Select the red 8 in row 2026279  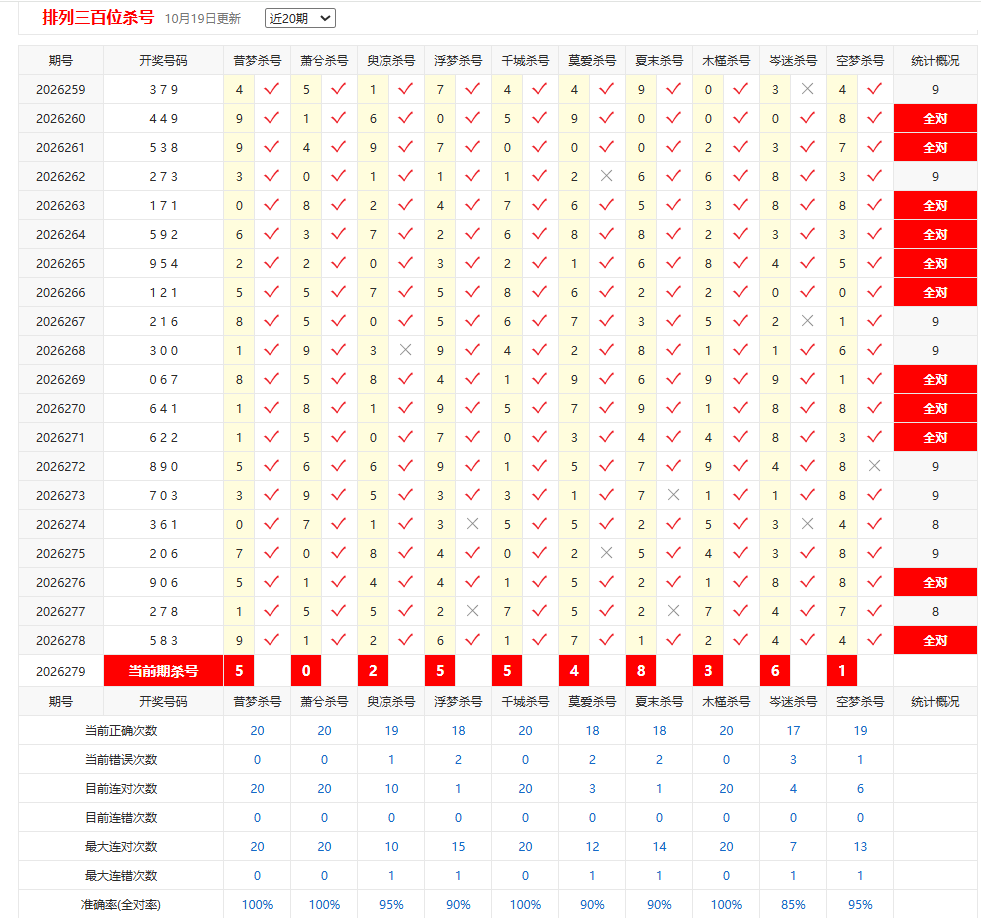click(641, 671)
